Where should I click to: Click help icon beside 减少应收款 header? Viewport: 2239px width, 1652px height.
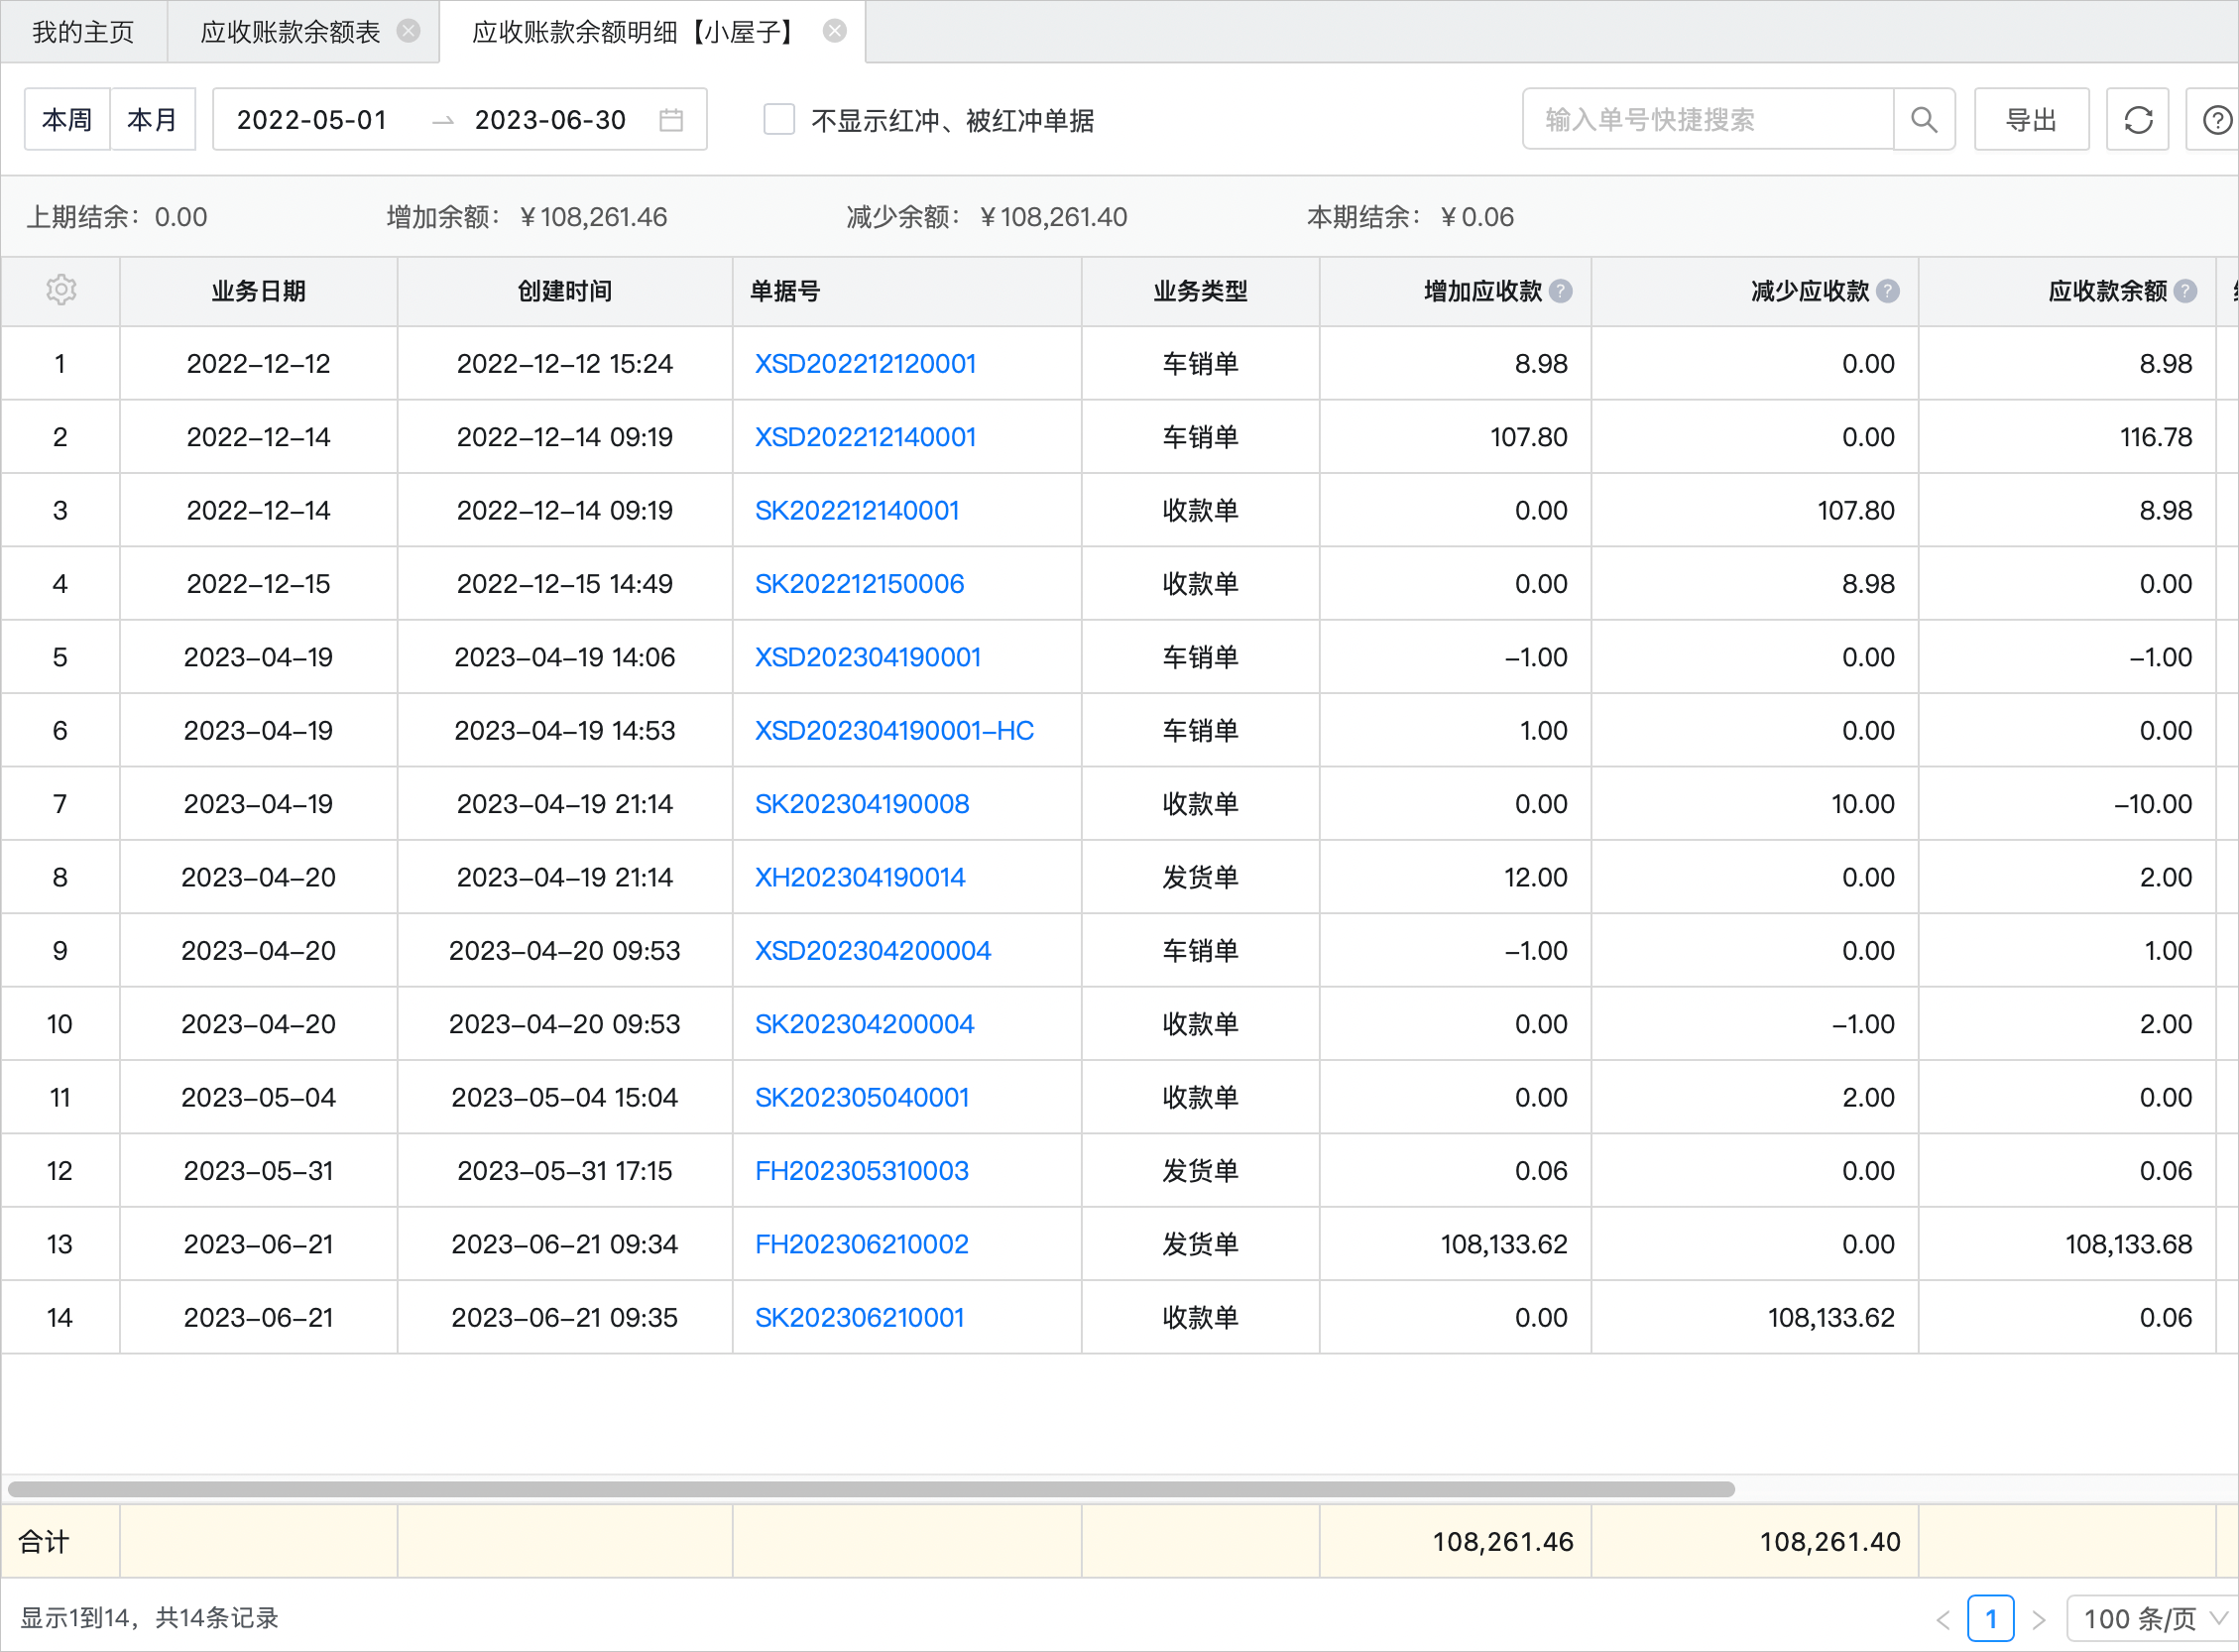coord(1887,291)
